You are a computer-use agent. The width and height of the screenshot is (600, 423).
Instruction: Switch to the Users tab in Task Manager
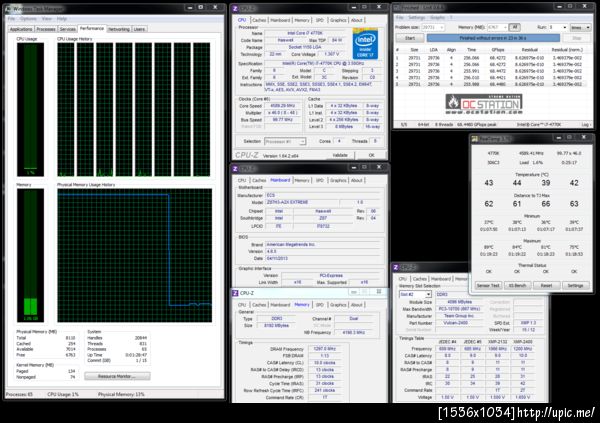click(x=139, y=29)
